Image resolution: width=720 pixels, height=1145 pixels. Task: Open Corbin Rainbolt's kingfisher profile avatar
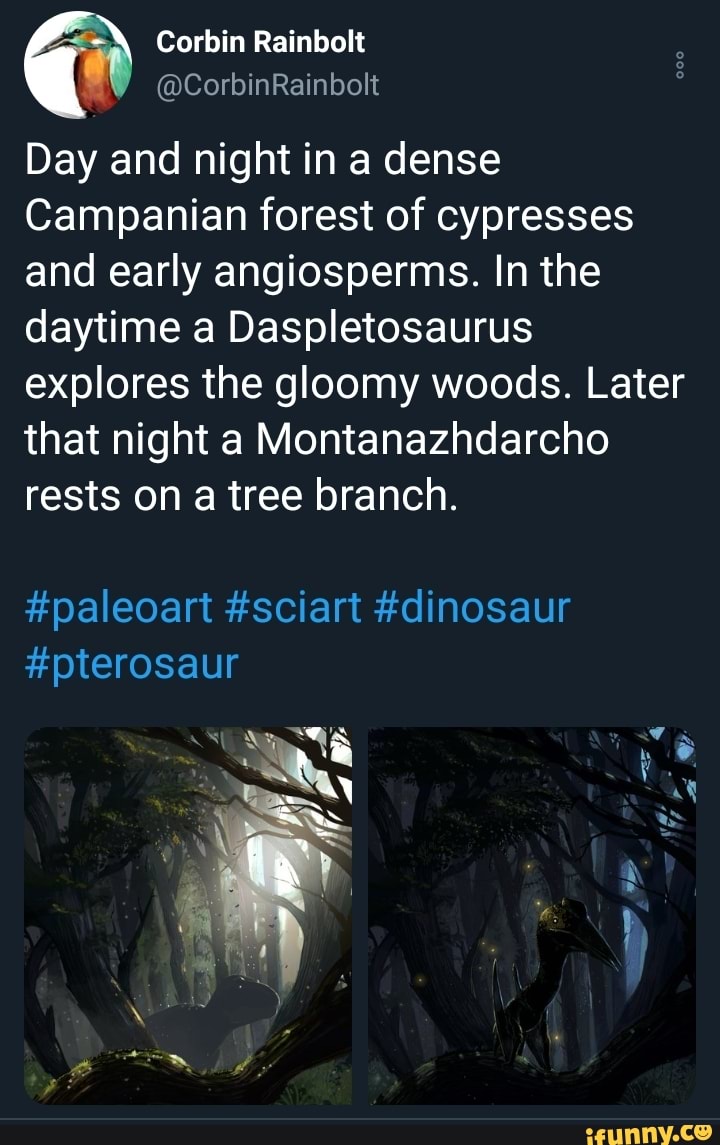click(79, 66)
